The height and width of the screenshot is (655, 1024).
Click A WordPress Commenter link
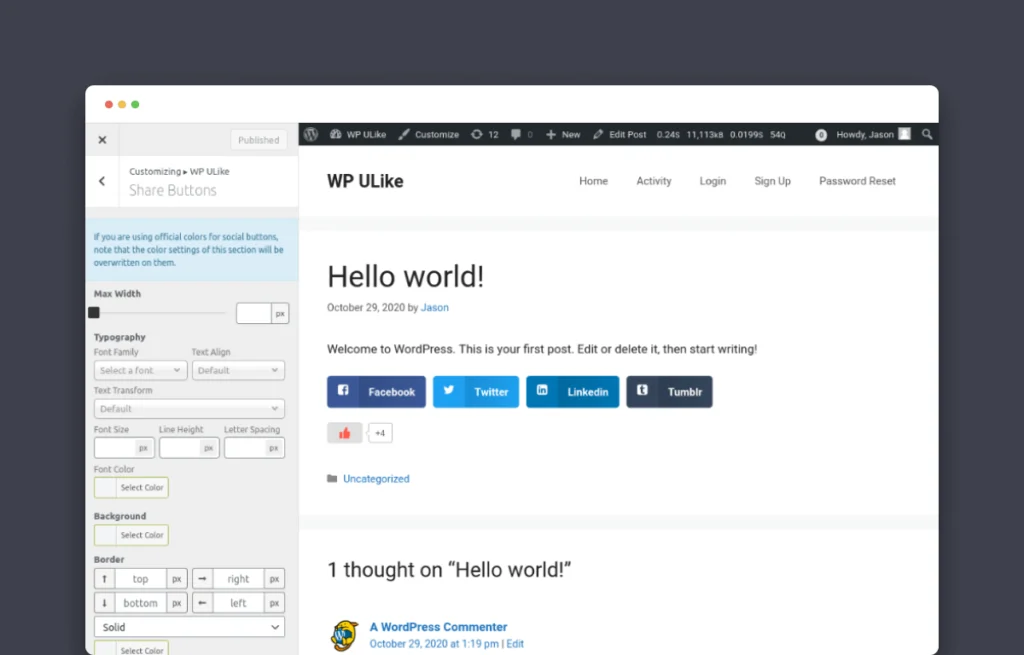click(x=438, y=627)
